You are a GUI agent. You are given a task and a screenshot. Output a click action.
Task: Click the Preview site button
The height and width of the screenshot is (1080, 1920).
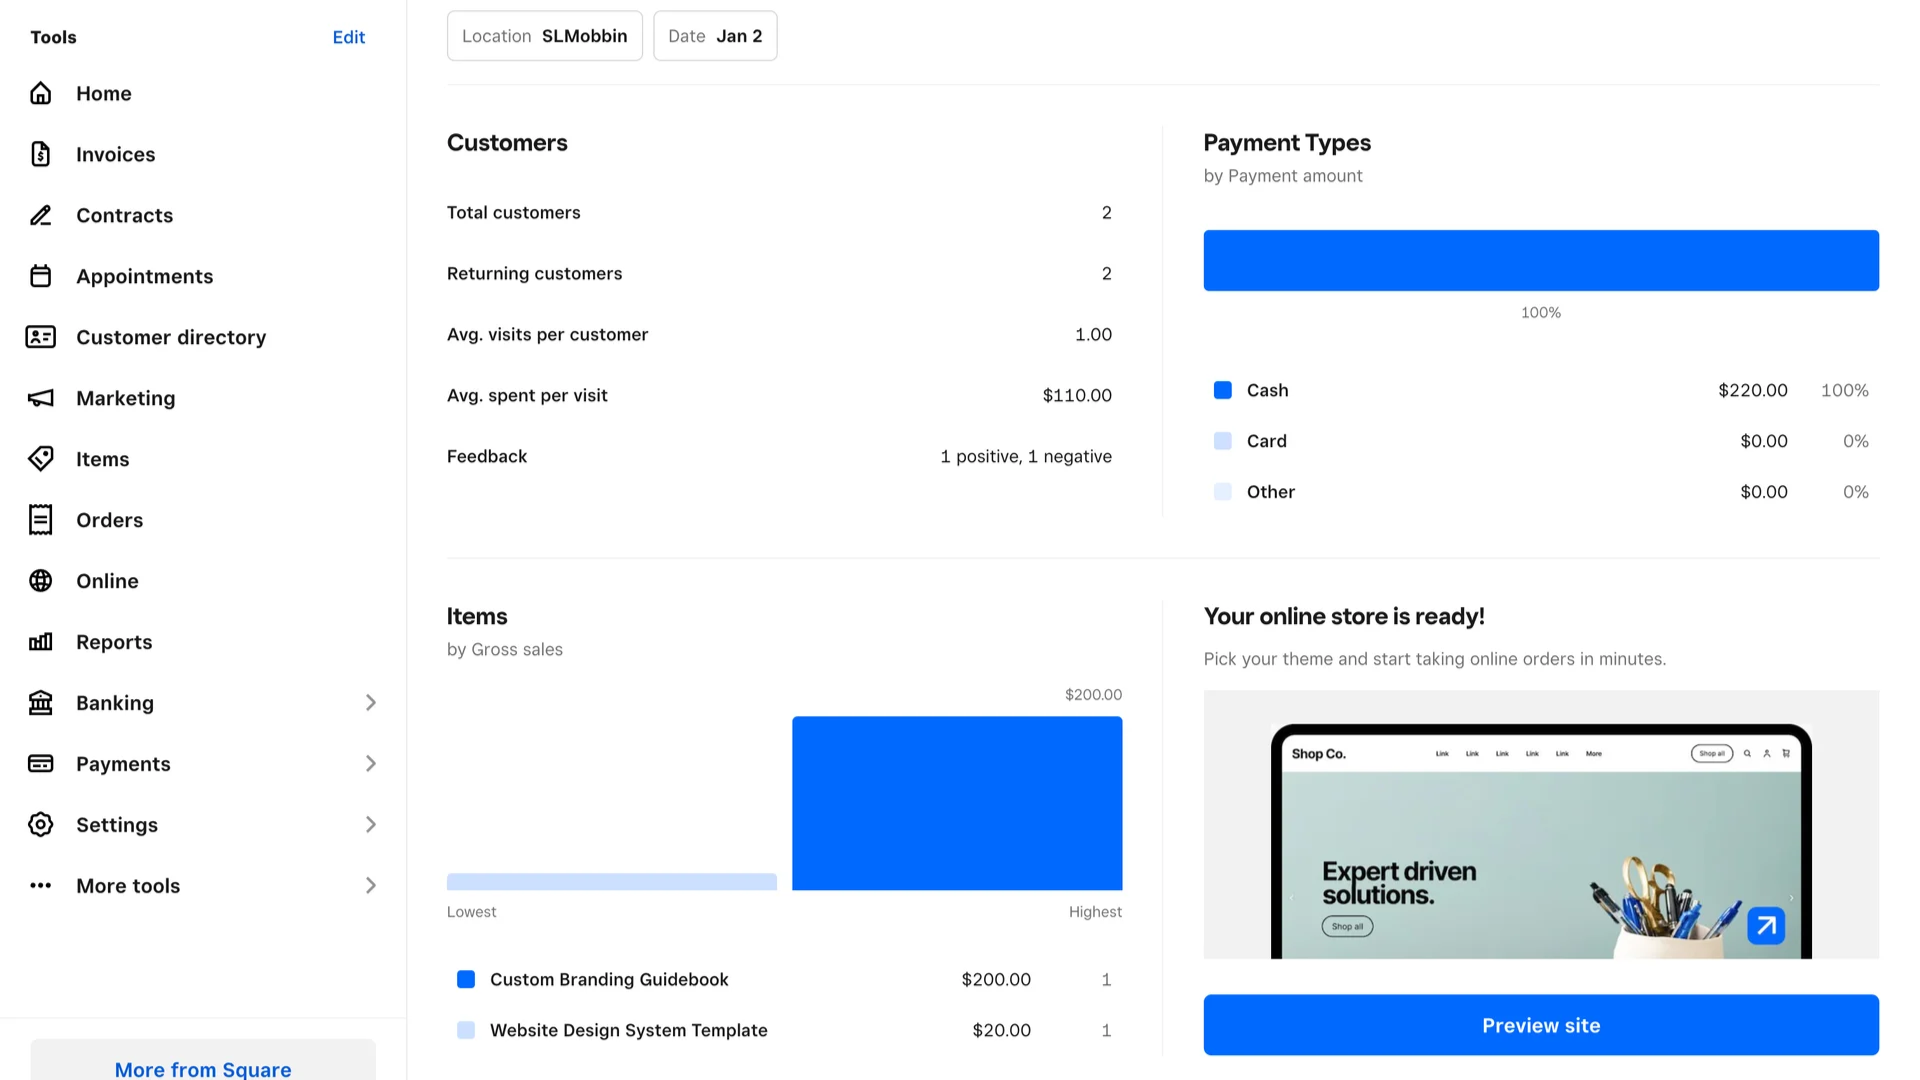coord(1540,1025)
